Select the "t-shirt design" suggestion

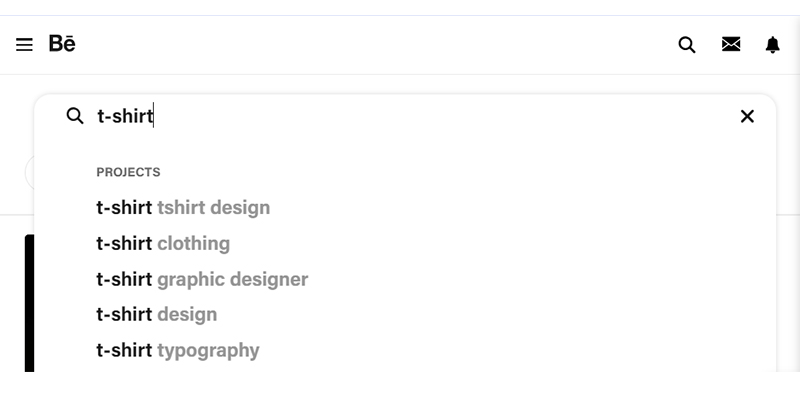click(x=156, y=314)
